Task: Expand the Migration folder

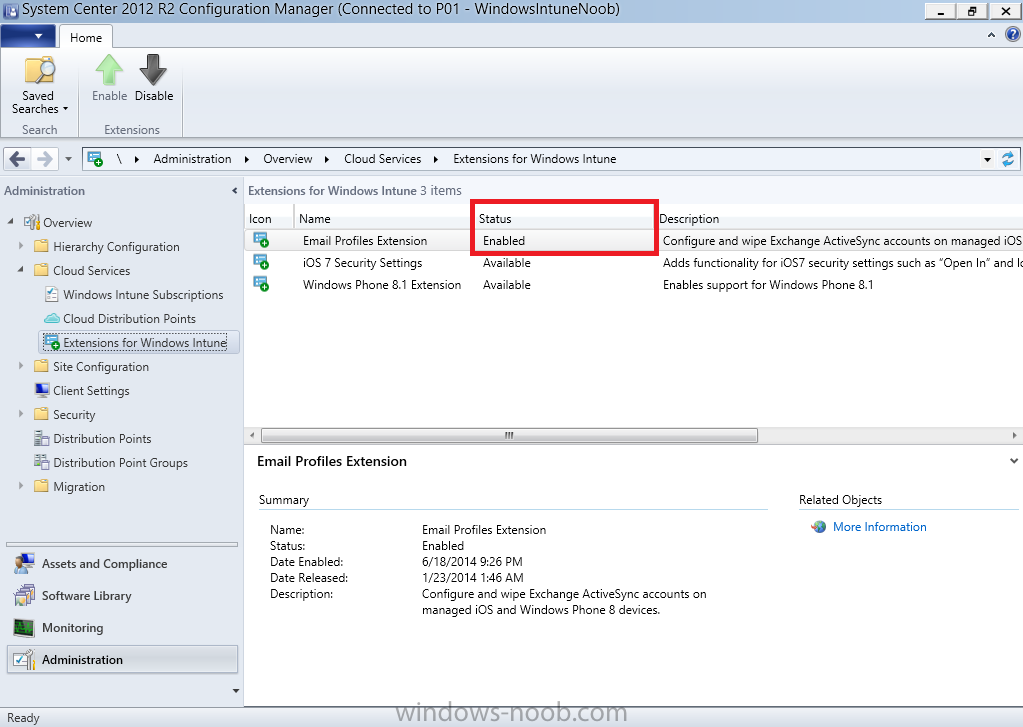Action: coord(21,486)
